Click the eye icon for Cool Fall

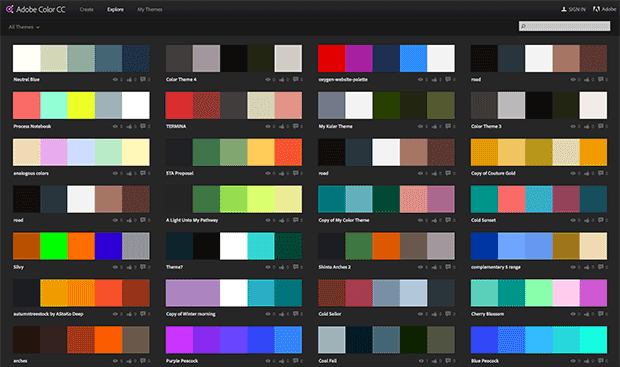click(420, 361)
